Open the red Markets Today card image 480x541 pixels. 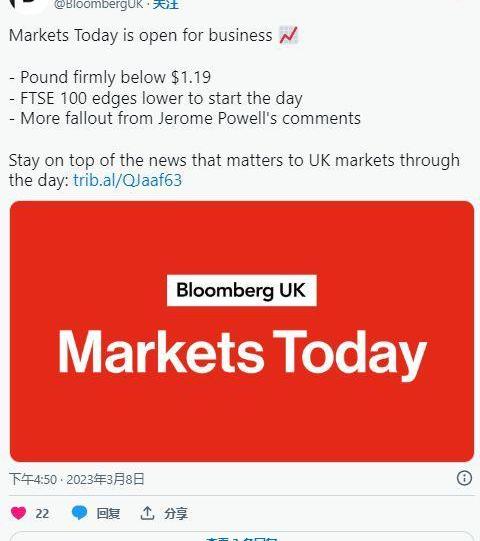tap(242, 331)
